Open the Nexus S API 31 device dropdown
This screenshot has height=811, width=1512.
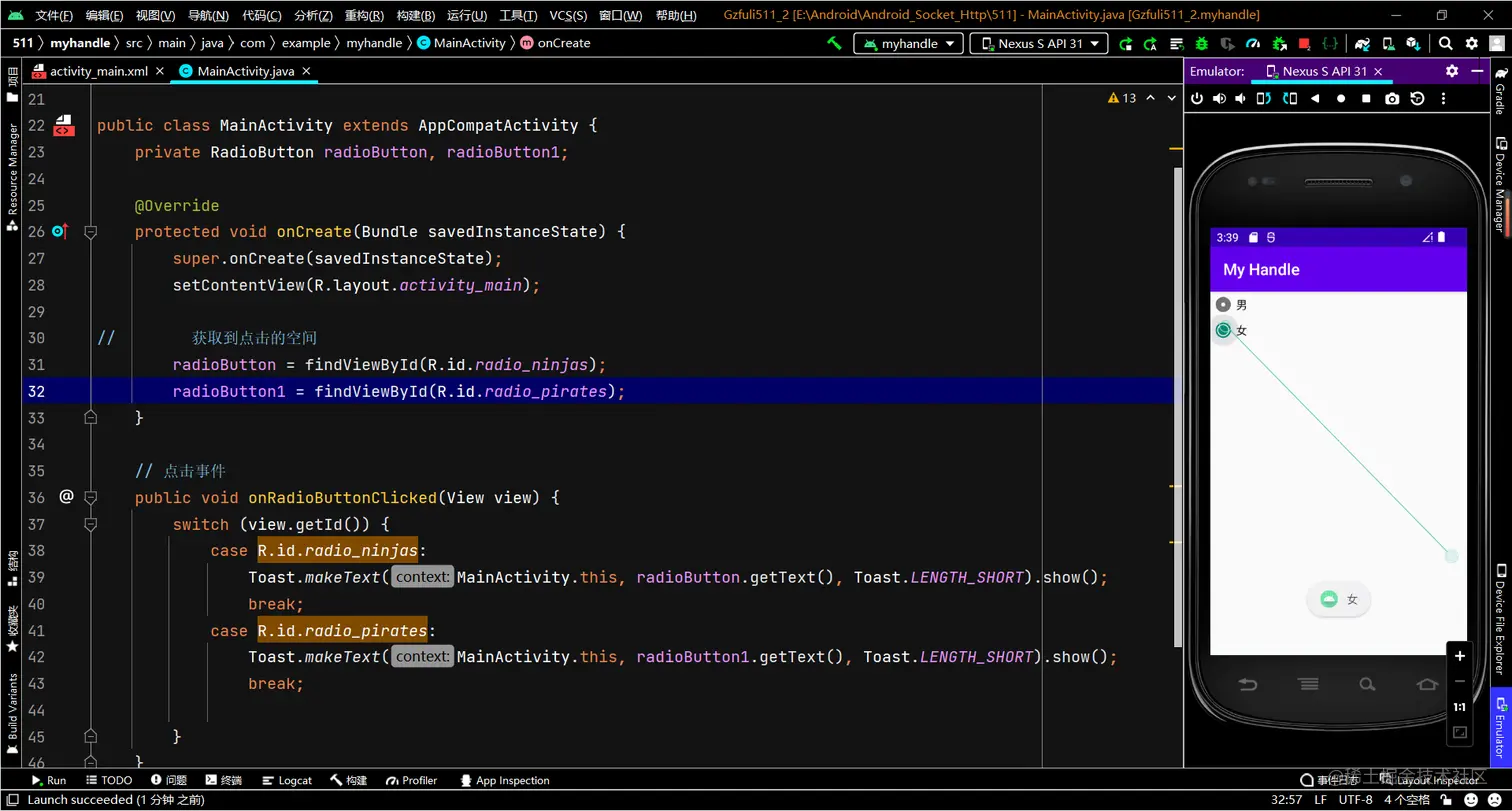click(x=1039, y=43)
